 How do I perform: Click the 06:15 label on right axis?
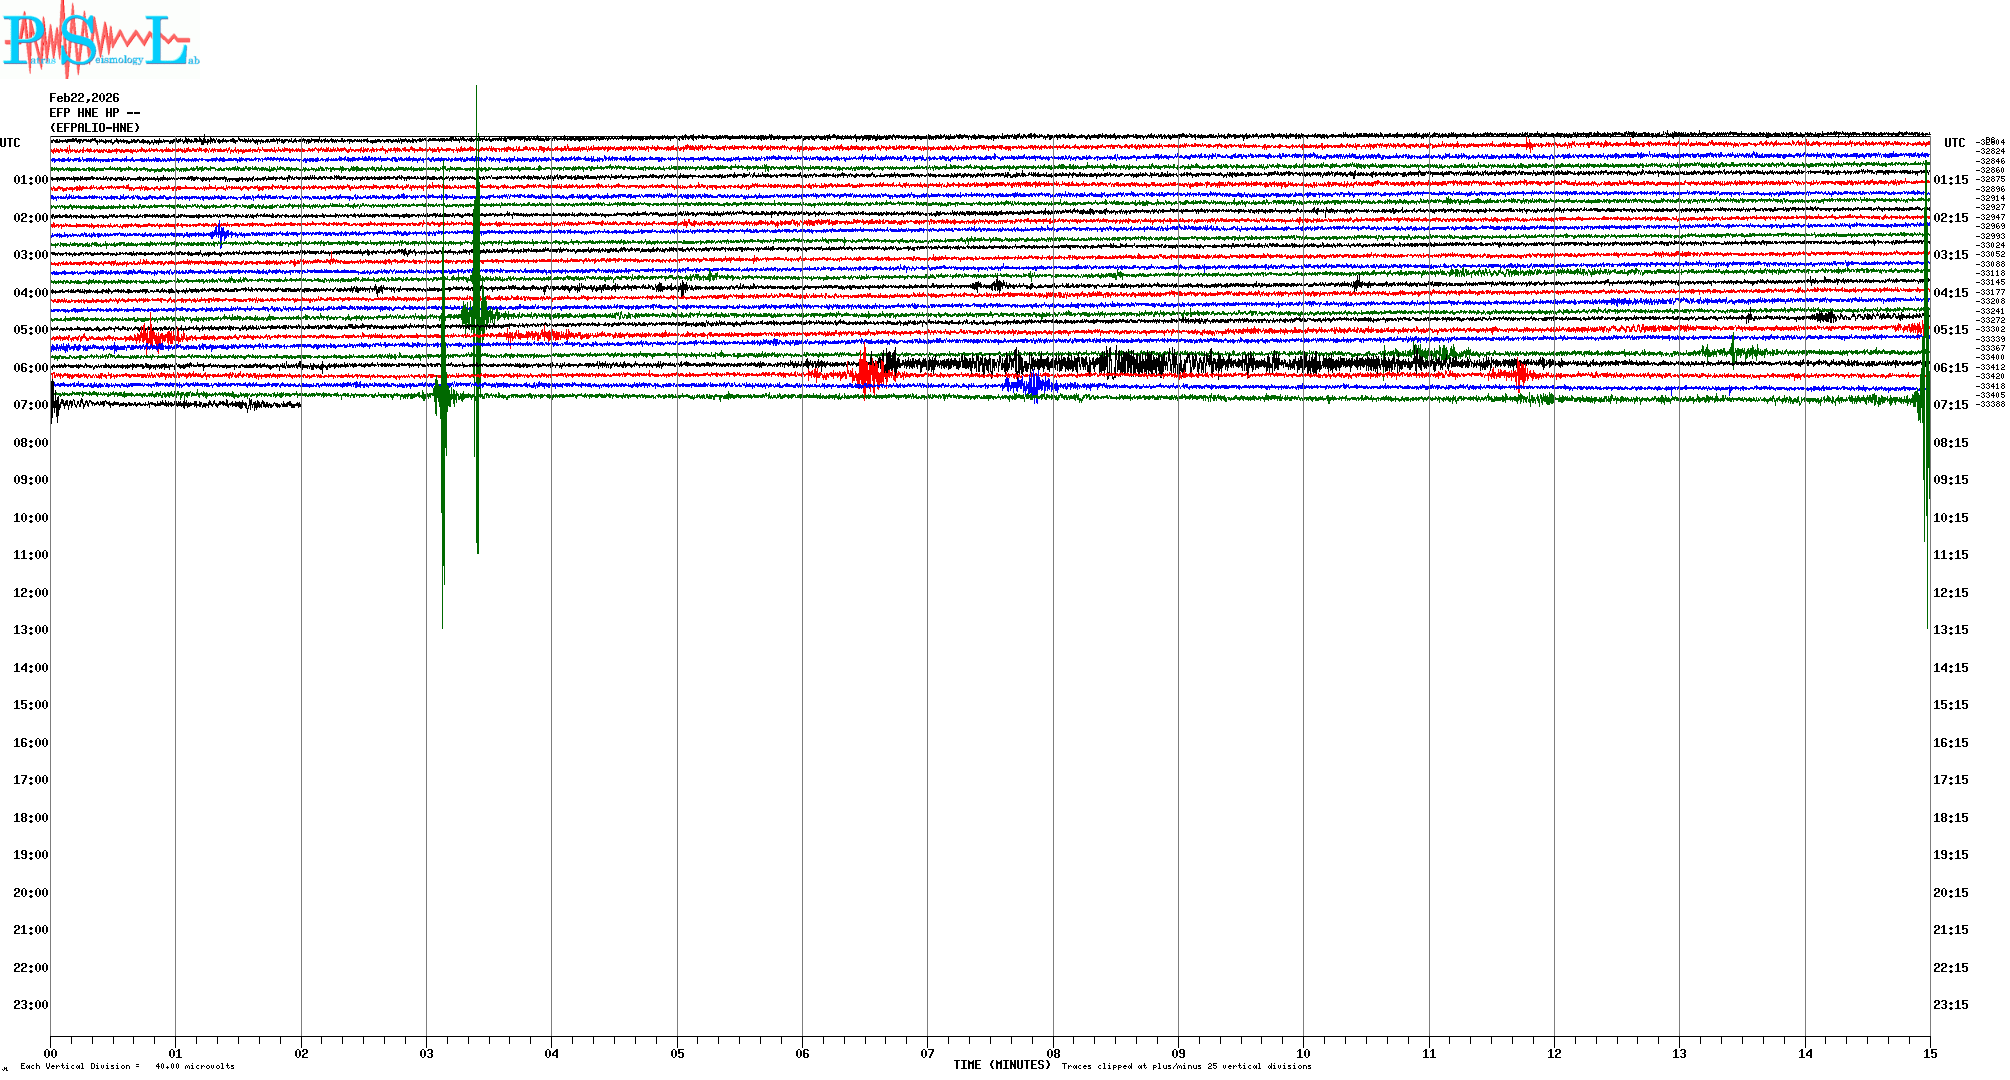[1950, 368]
